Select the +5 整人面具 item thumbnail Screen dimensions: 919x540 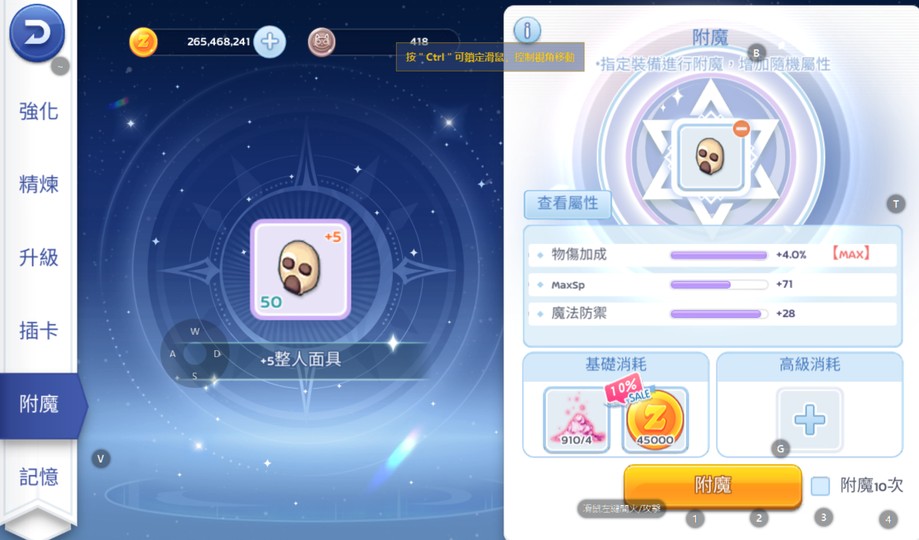[301, 270]
